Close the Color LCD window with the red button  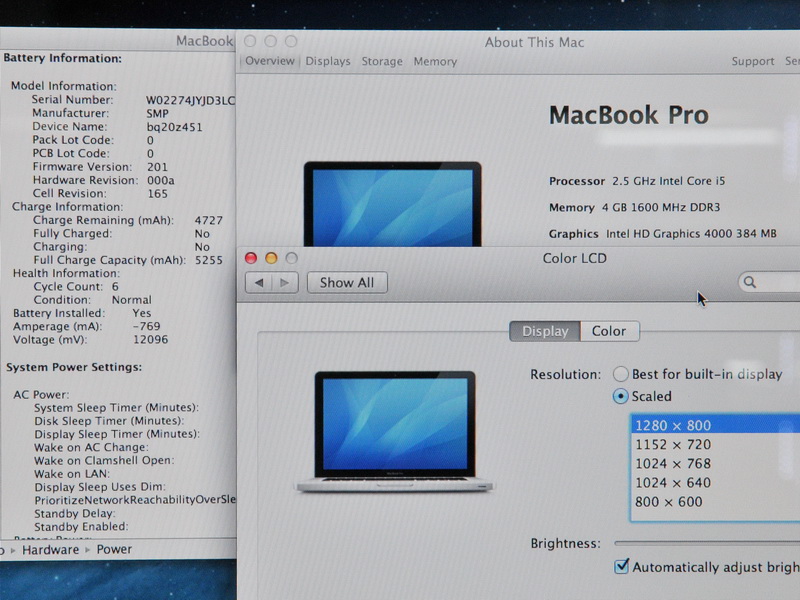pyautogui.click(x=251, y=258)
